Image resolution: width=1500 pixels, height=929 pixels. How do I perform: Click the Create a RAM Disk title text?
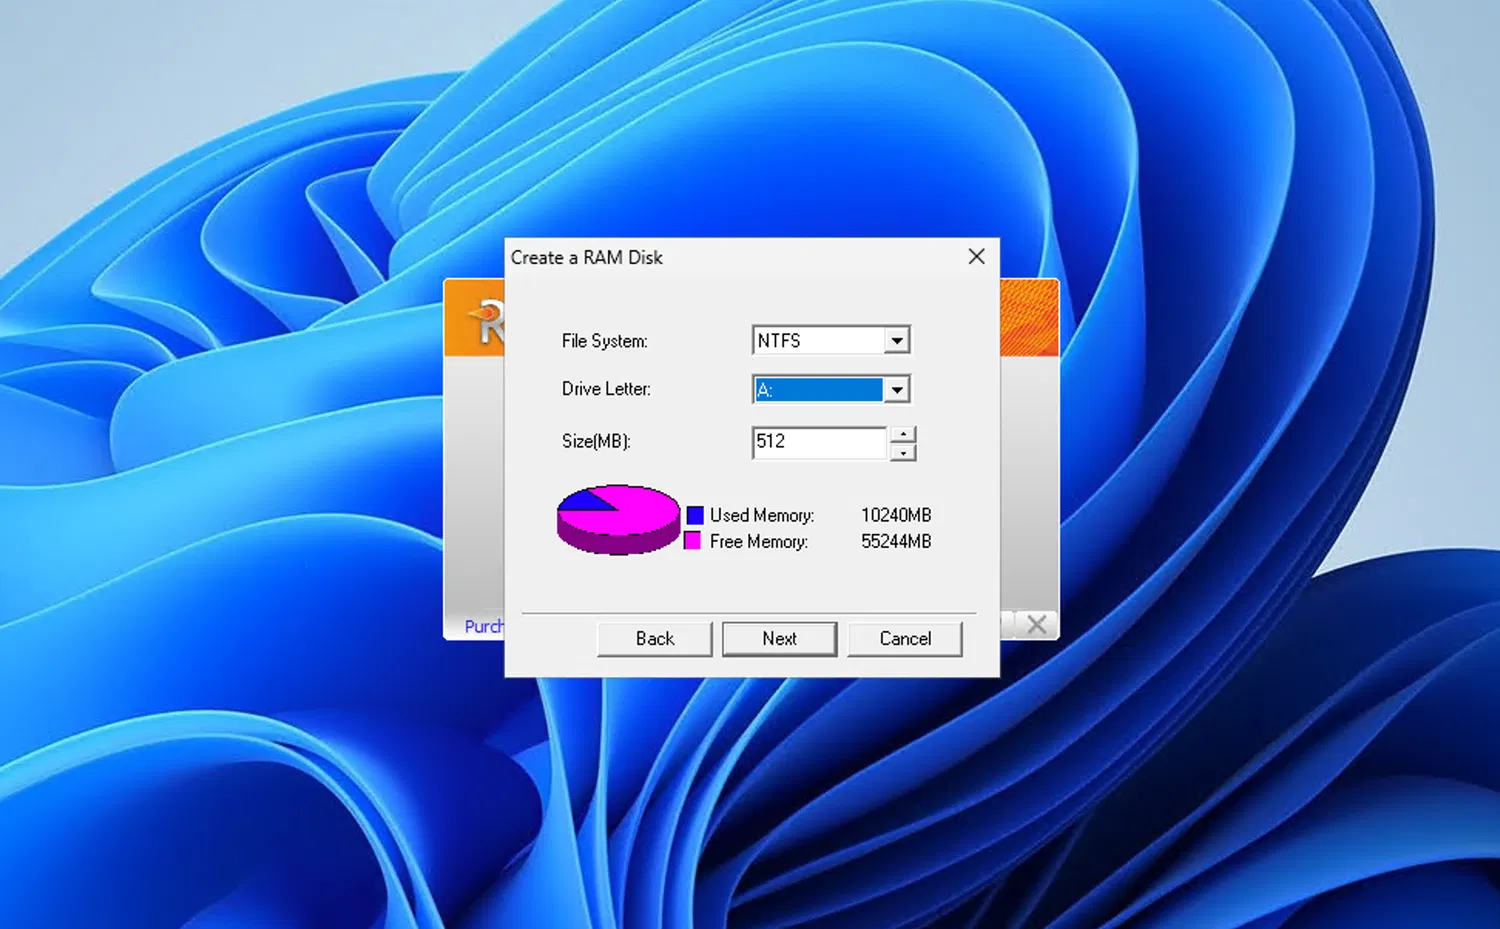(x=587, y=257)
